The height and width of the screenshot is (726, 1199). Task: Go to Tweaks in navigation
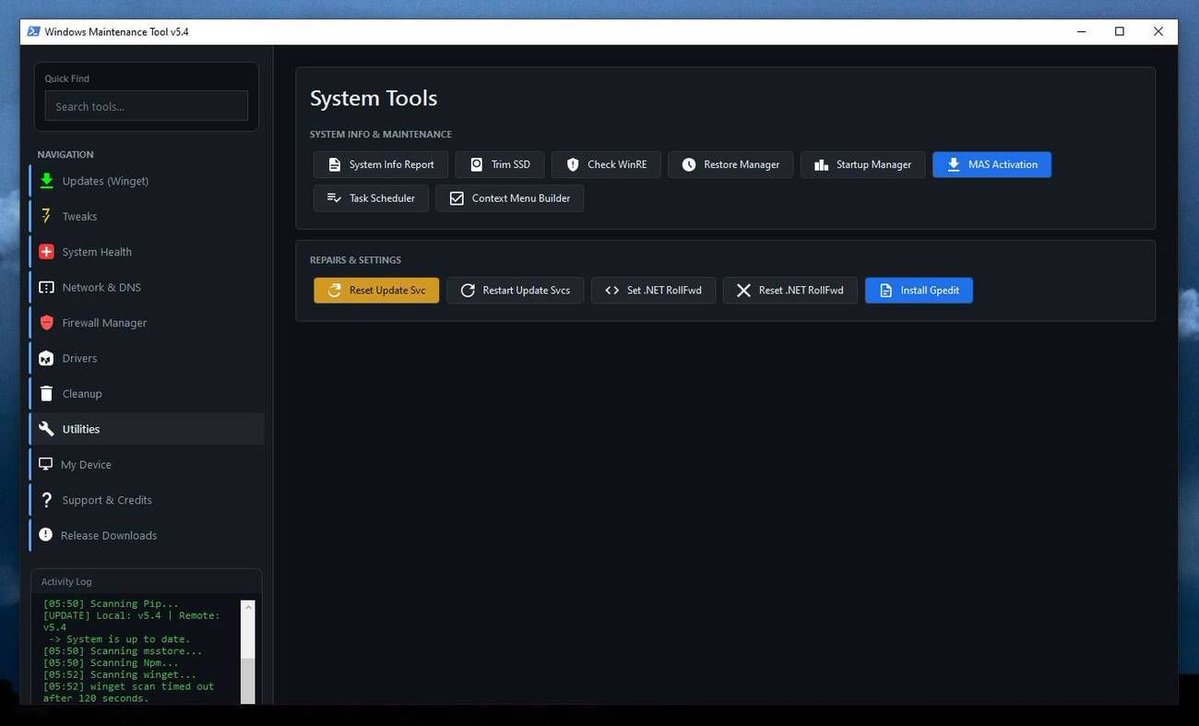147,216
